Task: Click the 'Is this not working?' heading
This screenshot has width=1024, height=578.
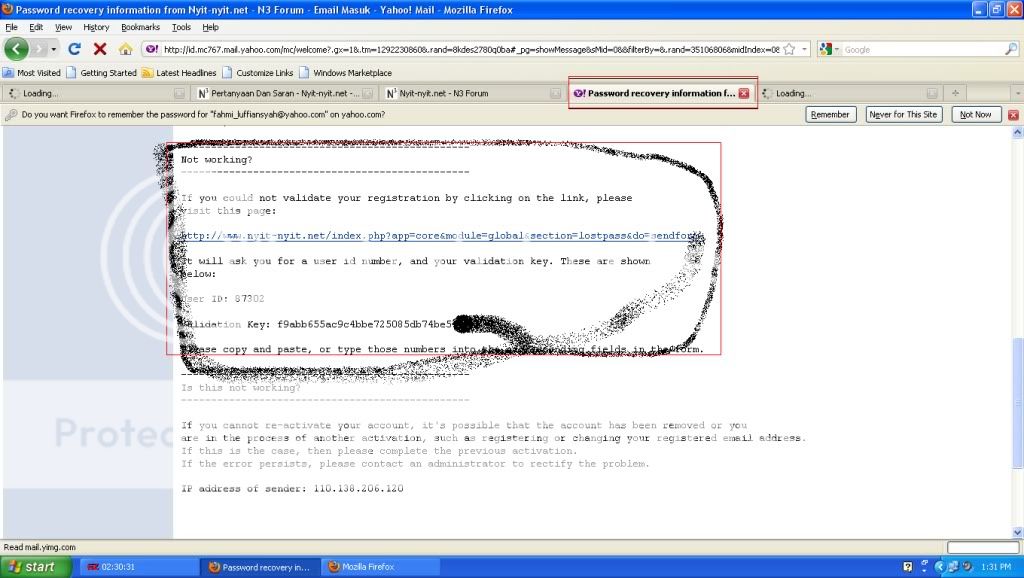Action: [x=240, y=387]
